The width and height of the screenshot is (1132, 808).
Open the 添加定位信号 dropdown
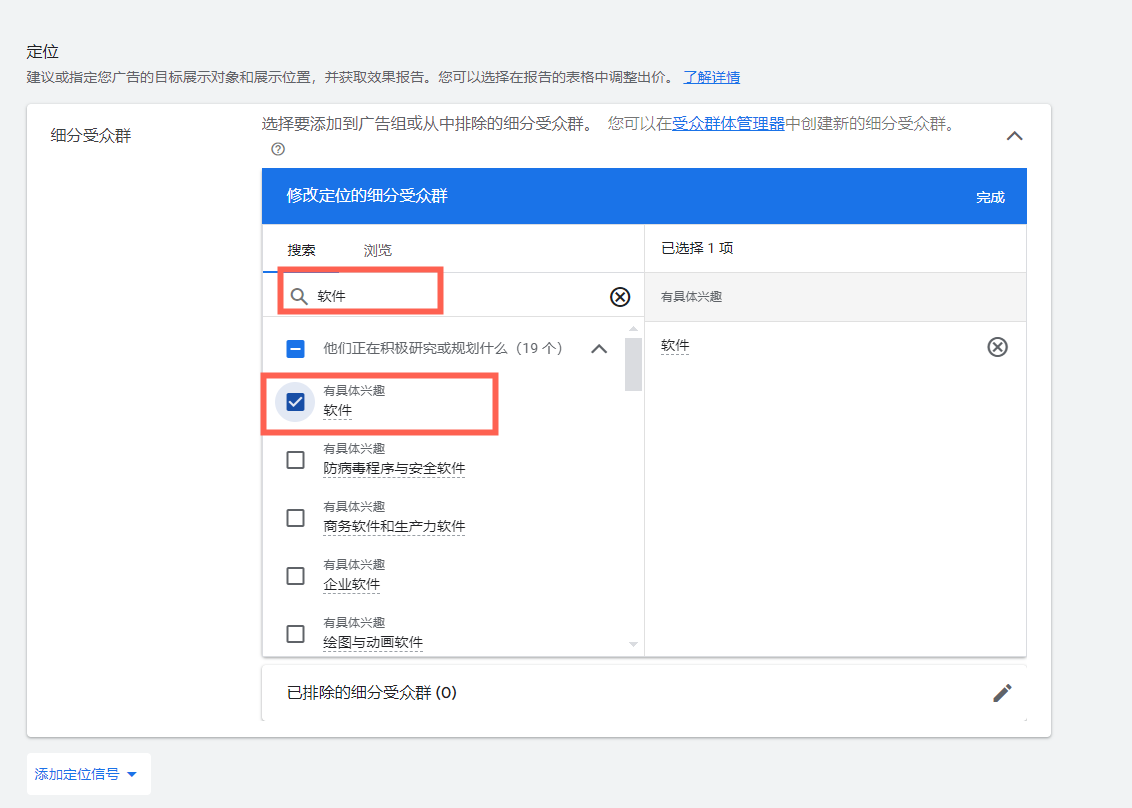coord(88,774)
